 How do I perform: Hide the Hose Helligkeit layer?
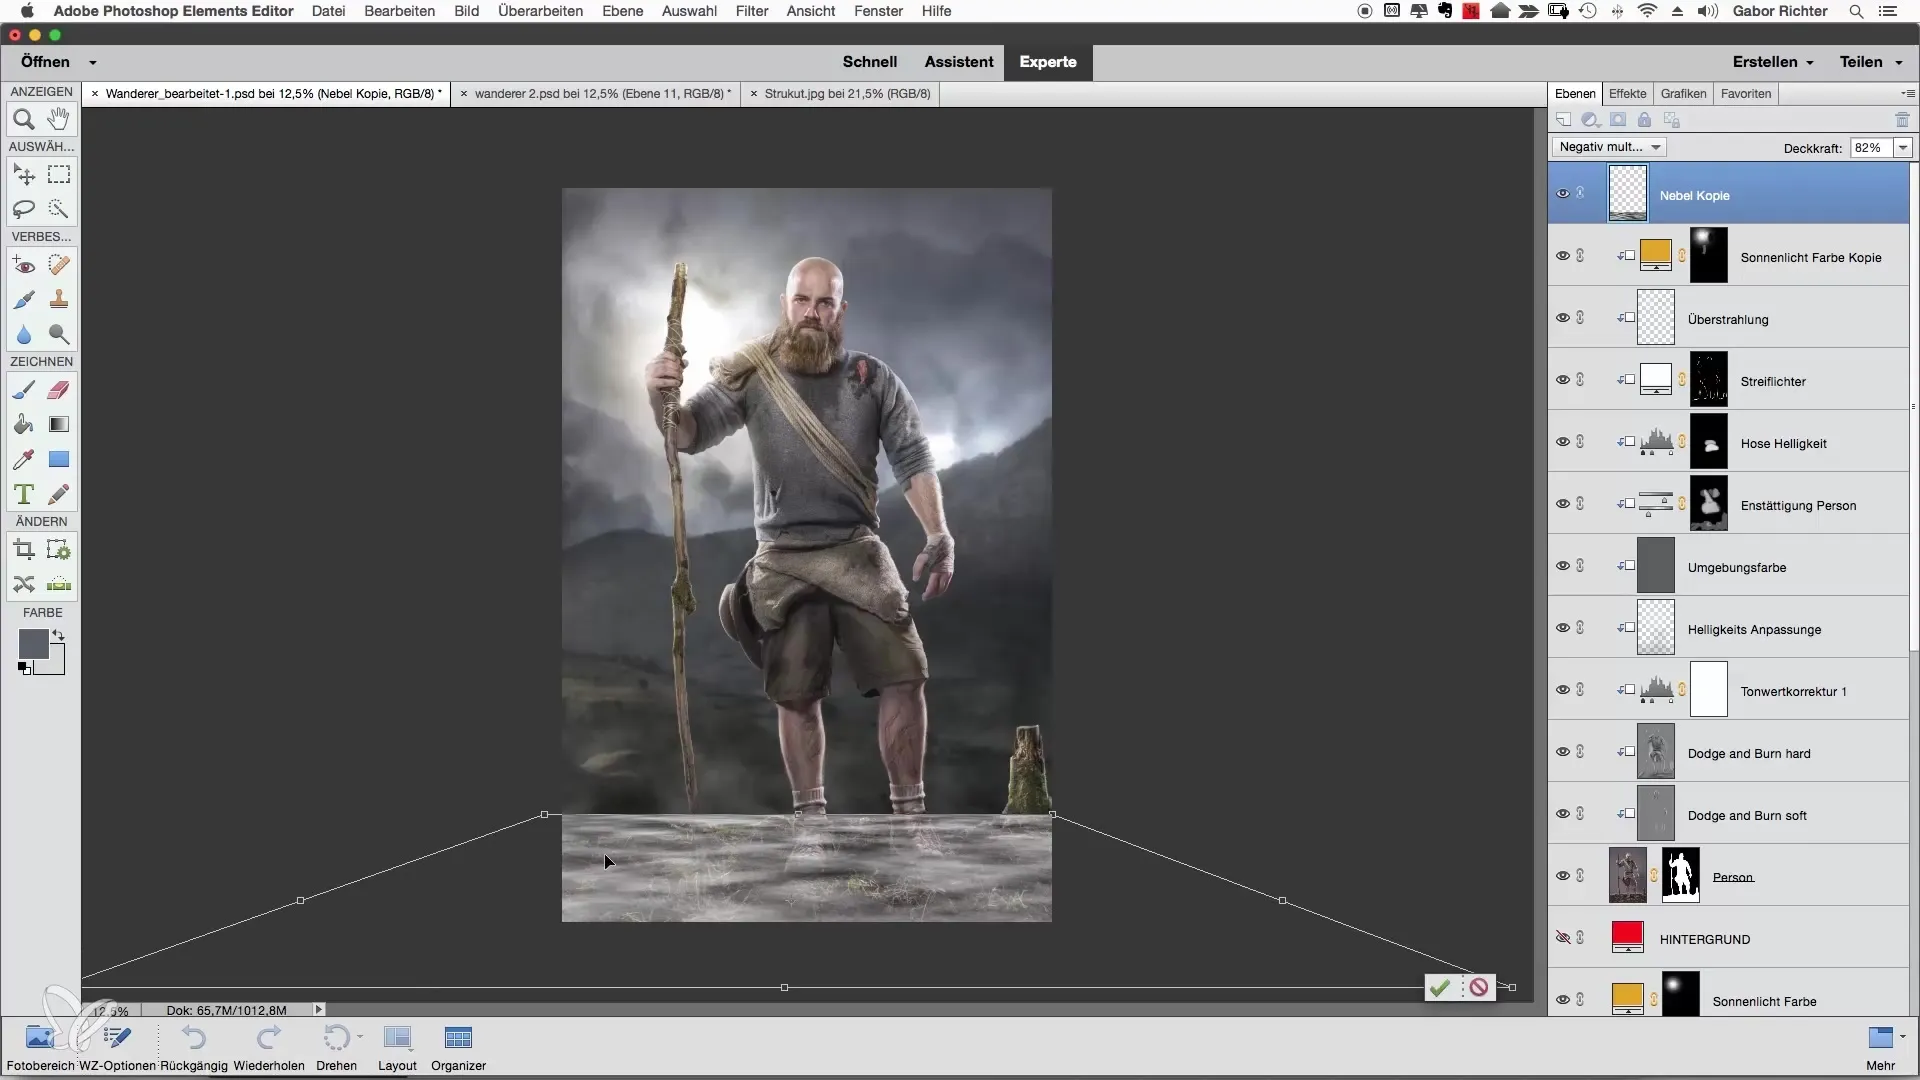point(1563,441)
